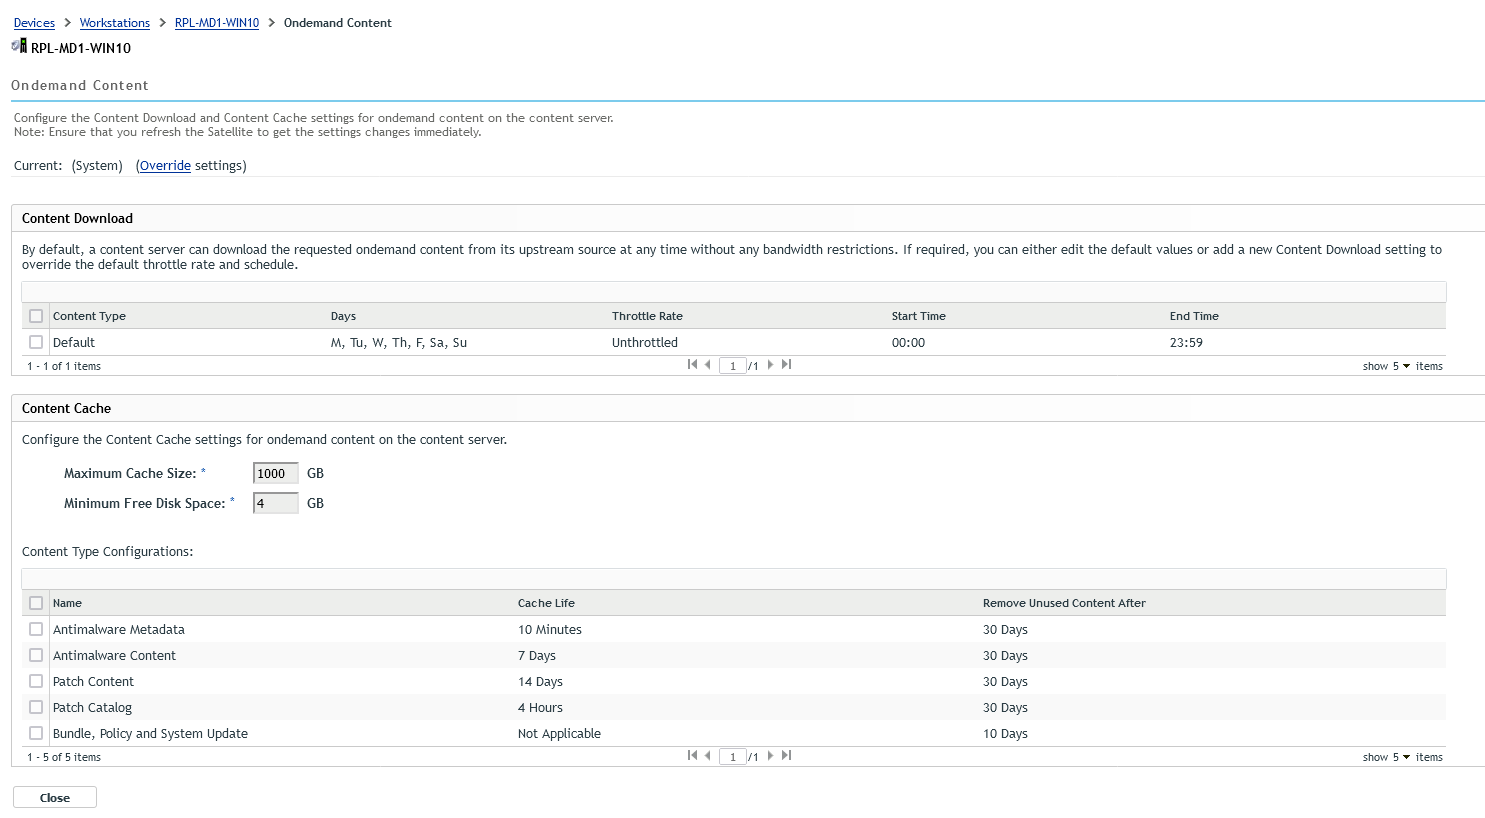Toggle select-all checkbox in Content Type Configurations header

pos(36,603)
